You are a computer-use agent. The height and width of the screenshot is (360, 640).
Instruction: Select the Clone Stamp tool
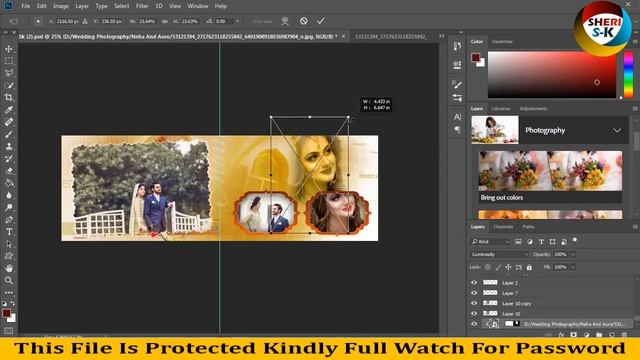pyautogui.click(x=9, y=147)
